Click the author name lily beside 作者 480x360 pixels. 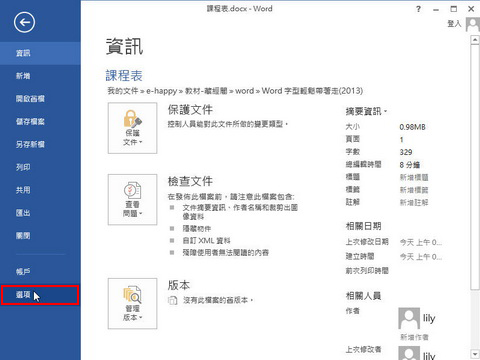(429, 318)
